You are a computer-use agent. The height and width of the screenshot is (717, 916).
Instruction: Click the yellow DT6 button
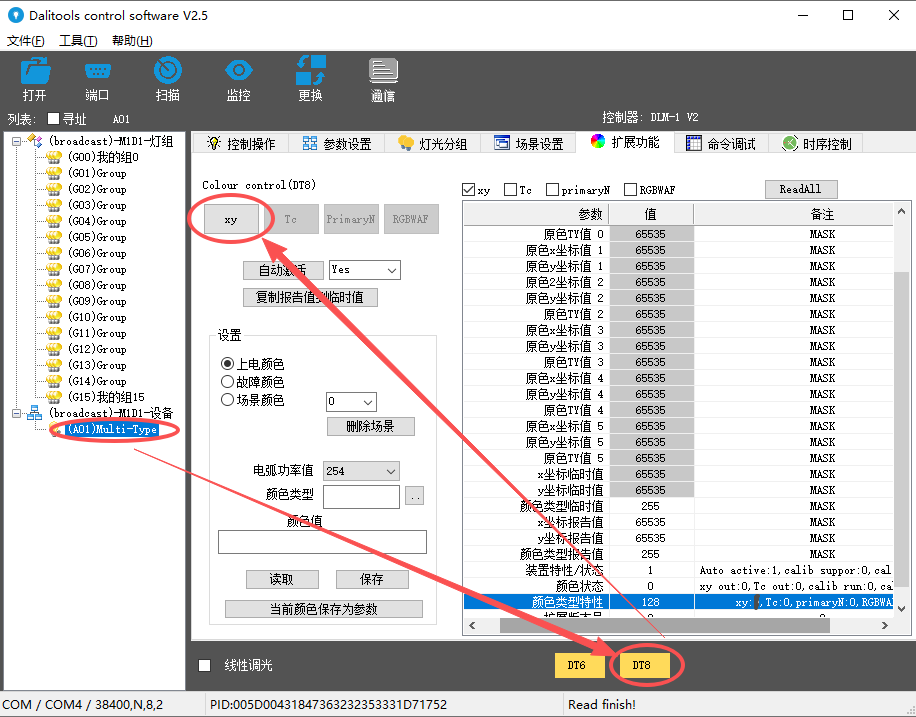pos(576,665)
